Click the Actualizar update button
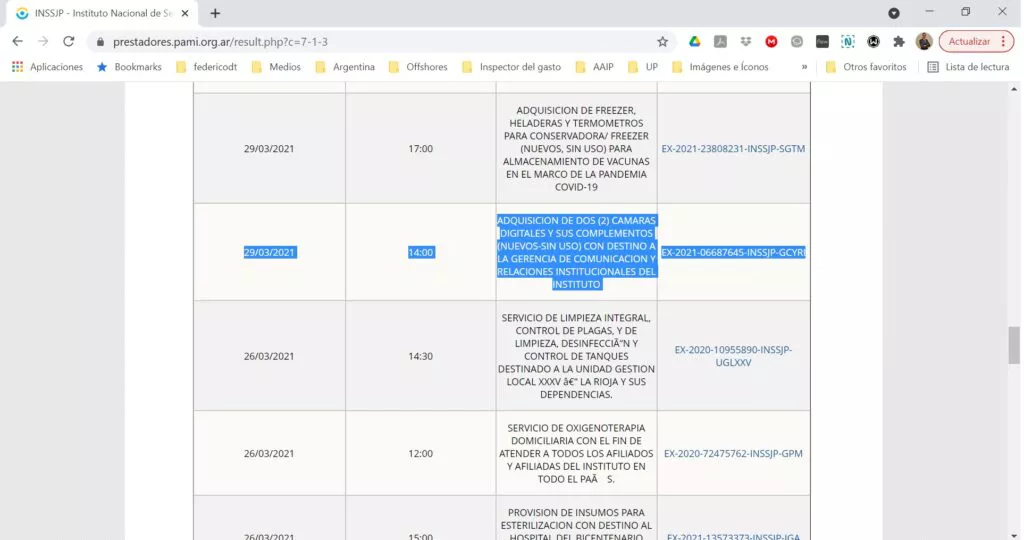This screenshot has width=1024, height=540. 969,41
